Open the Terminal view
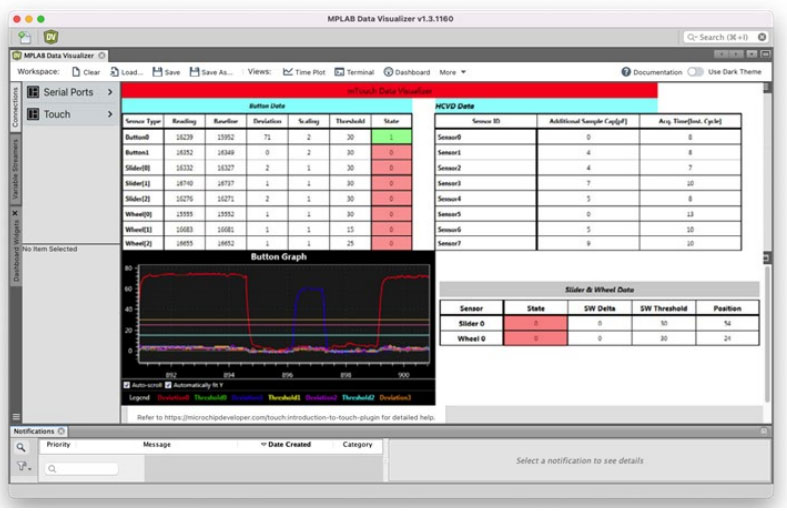 (354, 72)
